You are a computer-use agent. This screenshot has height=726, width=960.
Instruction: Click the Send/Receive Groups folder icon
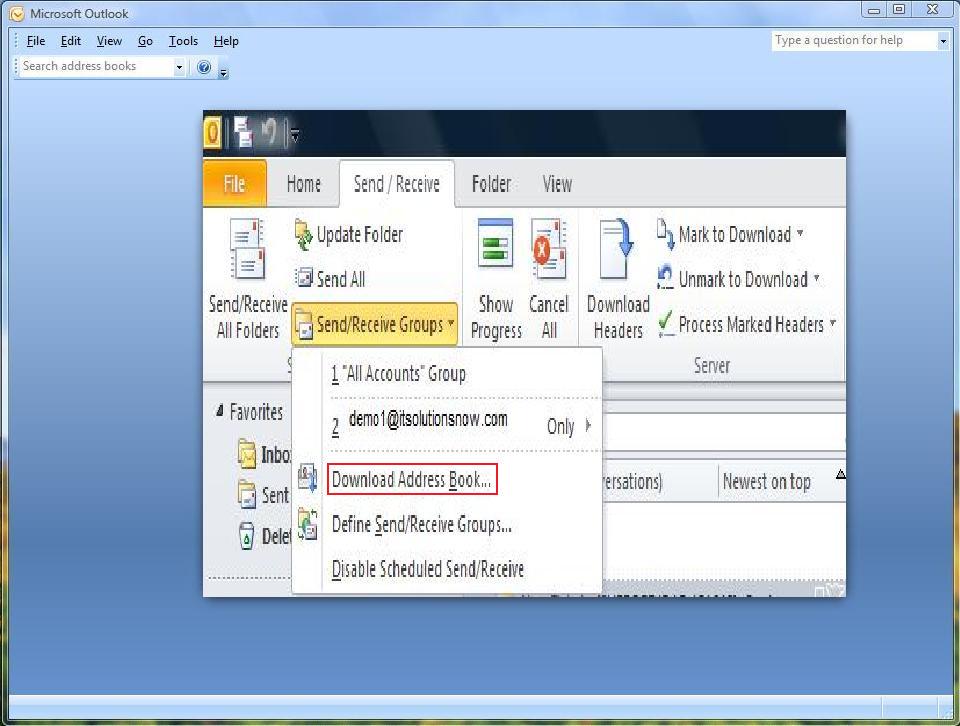(x=304, y=324)
